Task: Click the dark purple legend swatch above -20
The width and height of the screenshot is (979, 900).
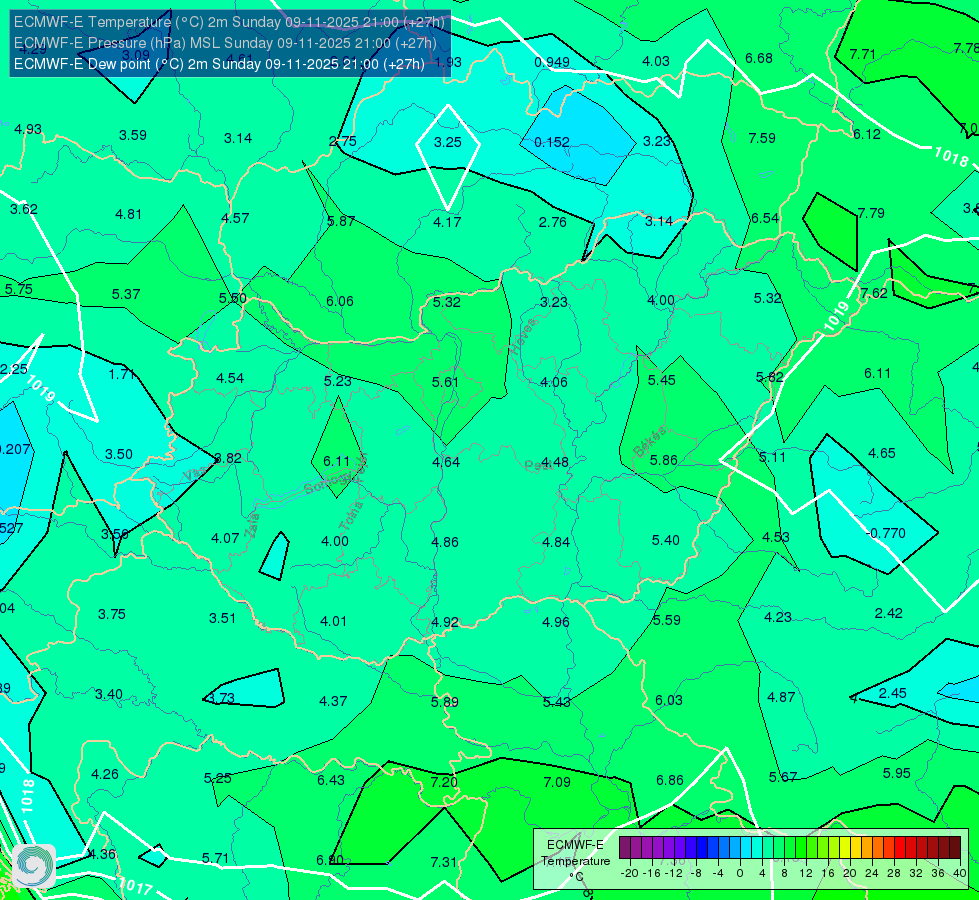Action: [625, 848]
